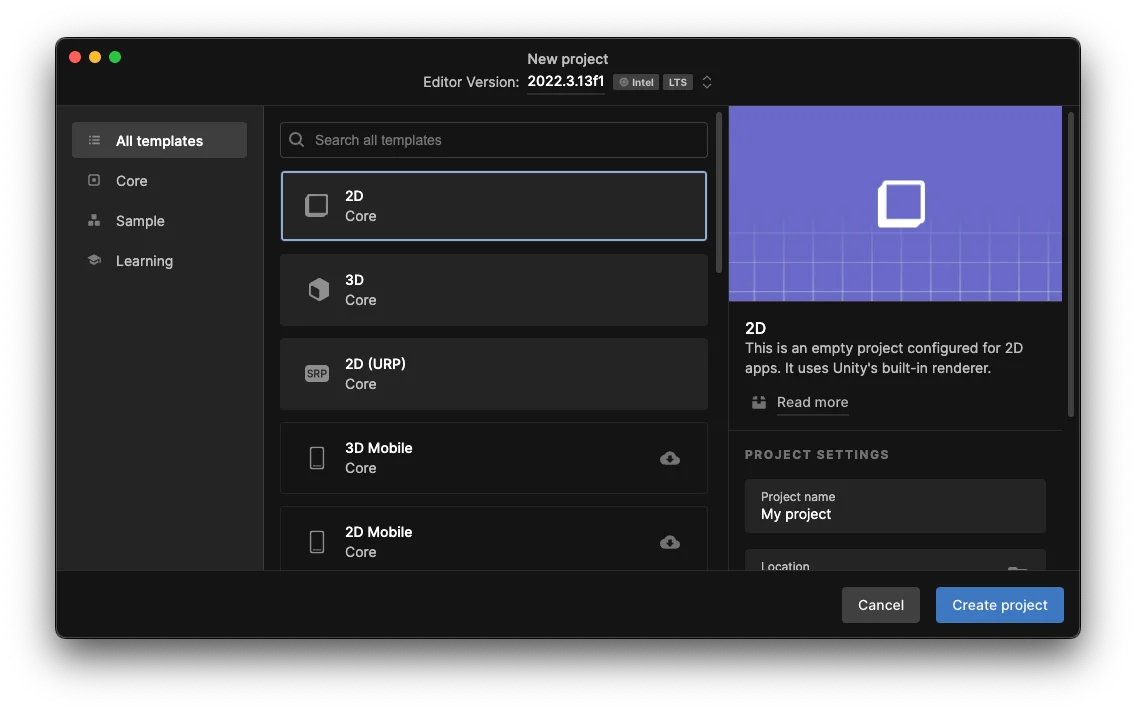
Task: Switch to the Core templates category
Action: [131, 181]
